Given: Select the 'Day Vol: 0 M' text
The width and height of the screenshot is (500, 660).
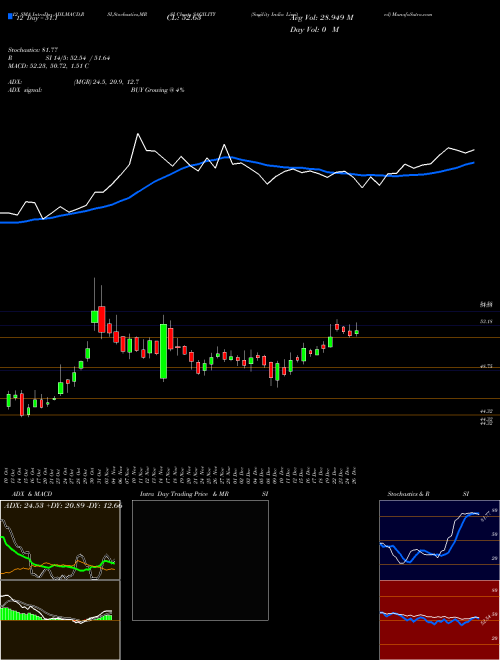Looking at the screenshot, I should [x=314, y=30].
